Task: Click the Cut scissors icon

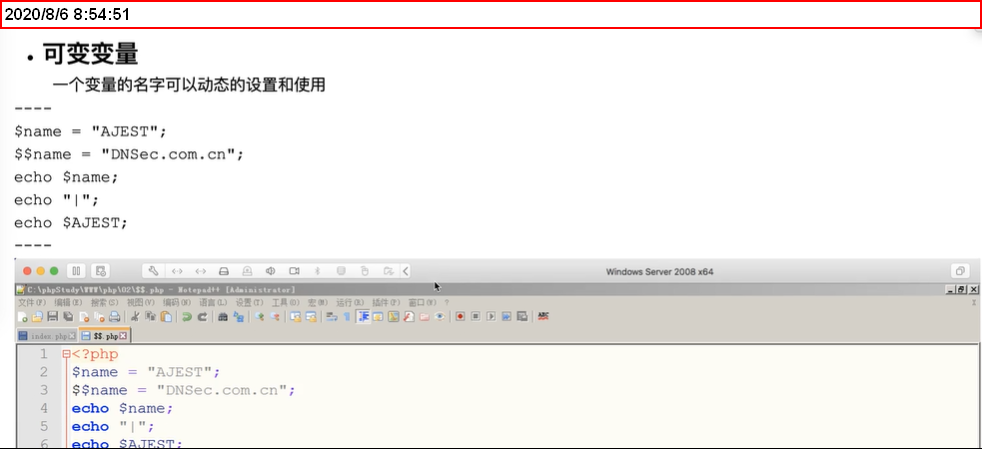Action: tap(135, 317)
